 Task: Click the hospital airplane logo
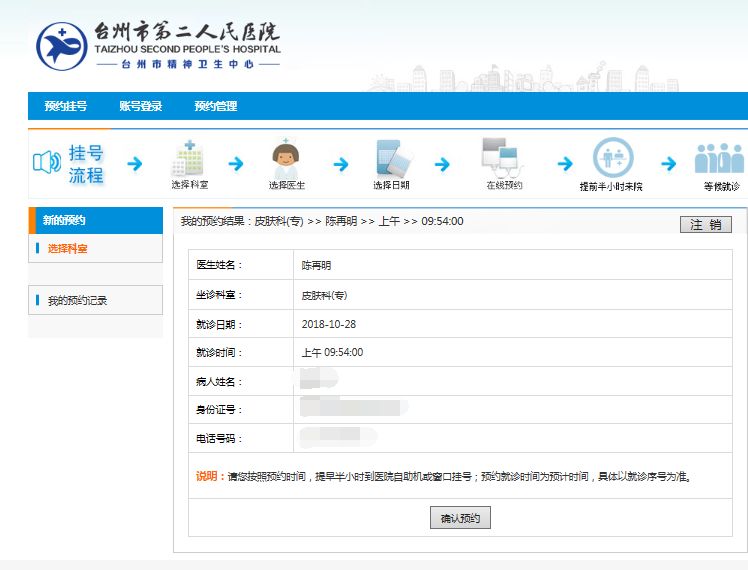coord(62,47)
